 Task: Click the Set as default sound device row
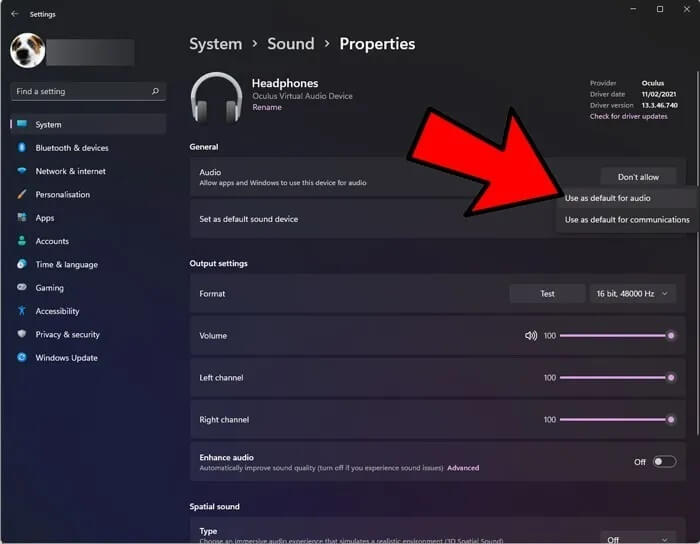coord(438,219)
